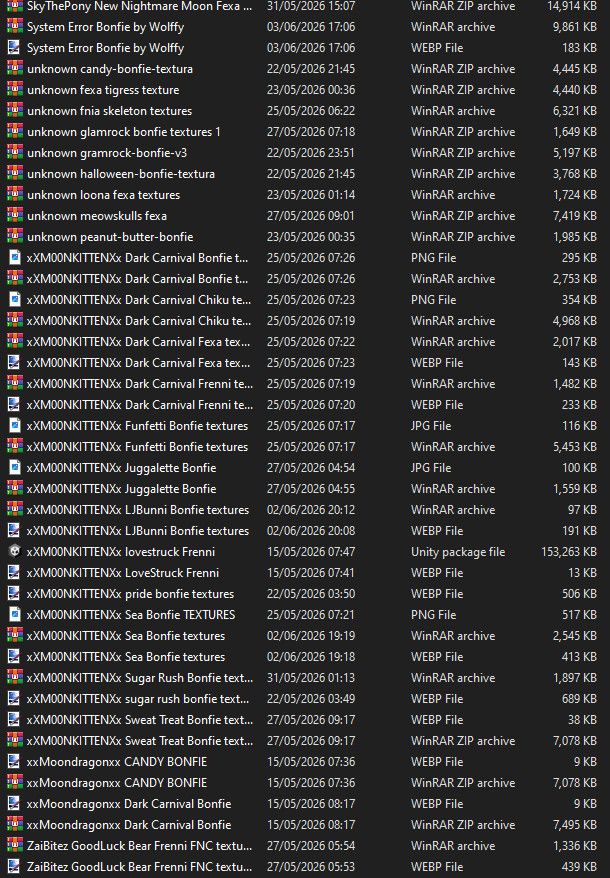The width and height of the screenshot is (610, 878).
Task: Click date 02/06/2026 20:08
Action: click(311, 530)
